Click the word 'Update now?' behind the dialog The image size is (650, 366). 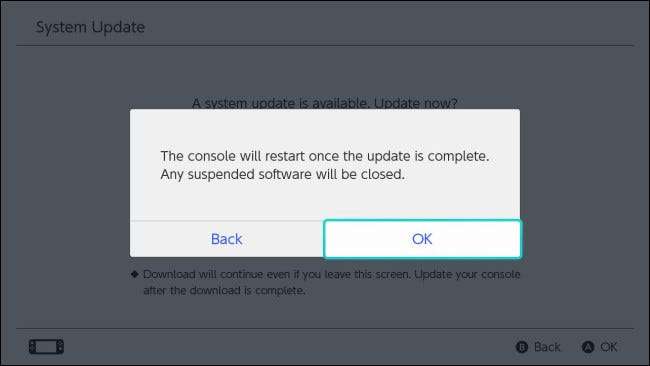tap(415, 103)
